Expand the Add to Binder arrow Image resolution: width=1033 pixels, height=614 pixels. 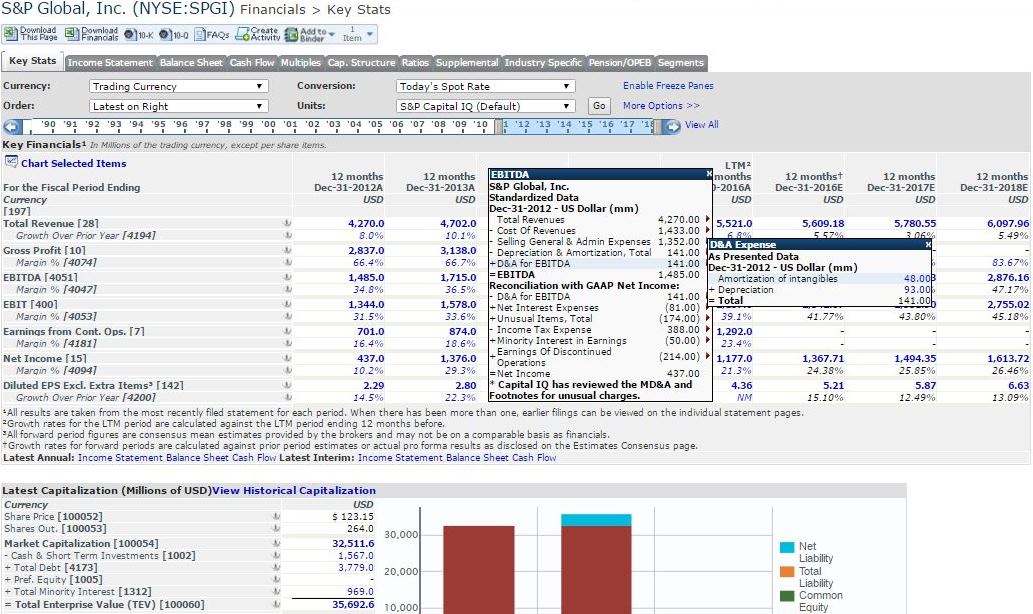coord(331,34)
